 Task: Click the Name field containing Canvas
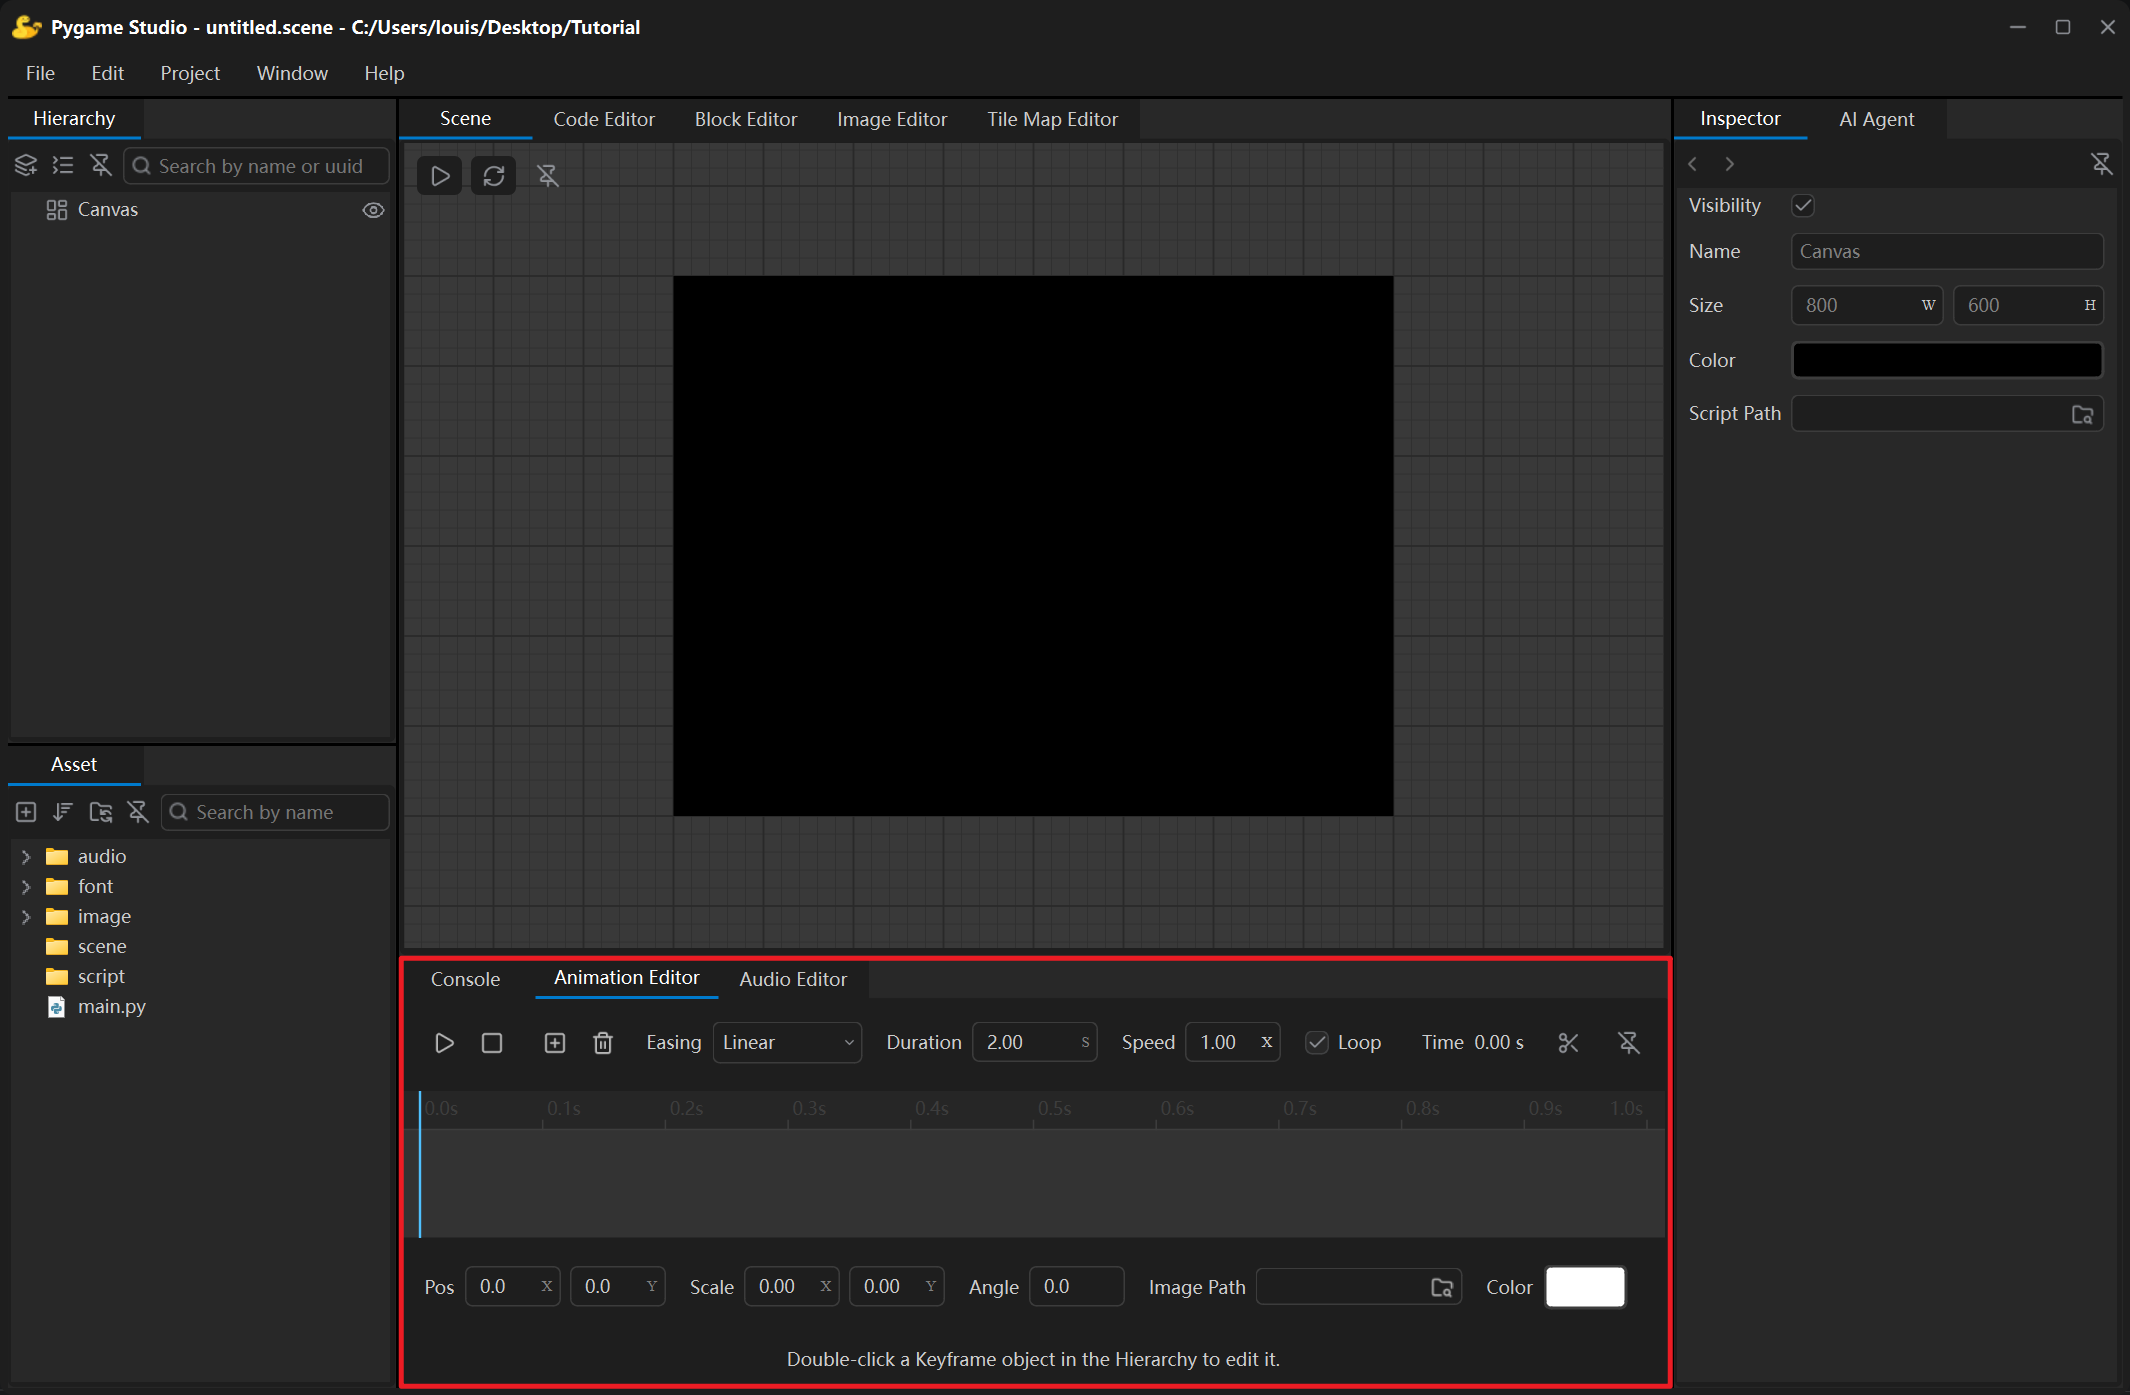pyautogui.click(x=1947, y=251)
